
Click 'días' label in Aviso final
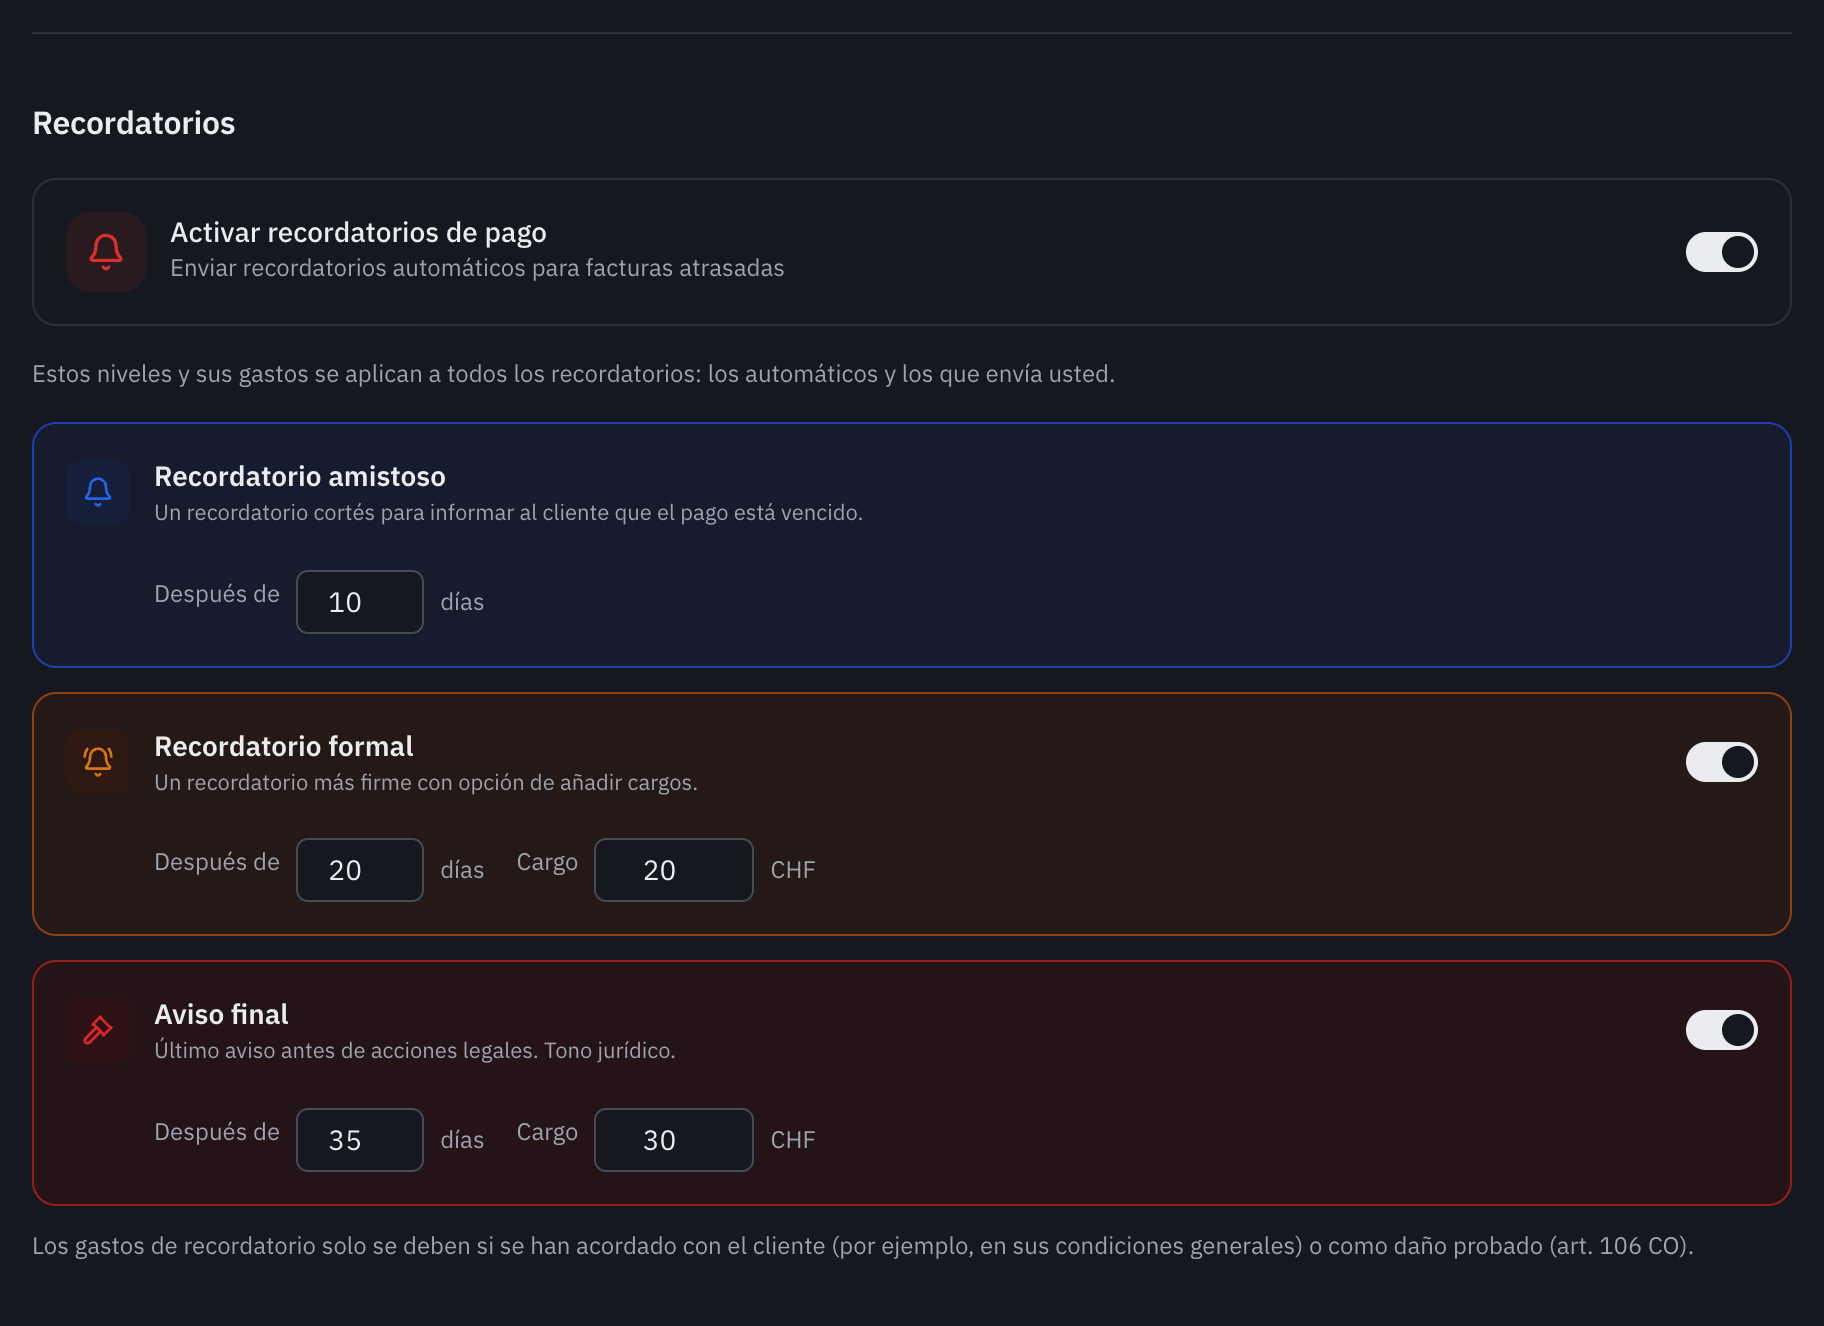[462, 1140]
